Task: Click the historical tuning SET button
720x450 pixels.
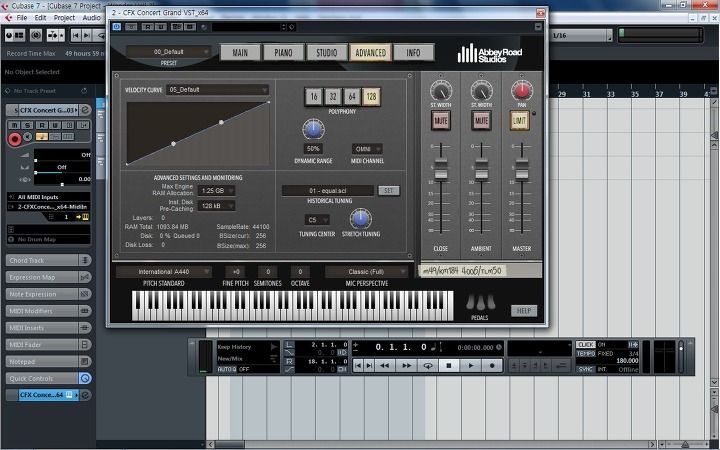Action: tap(388, 191)
